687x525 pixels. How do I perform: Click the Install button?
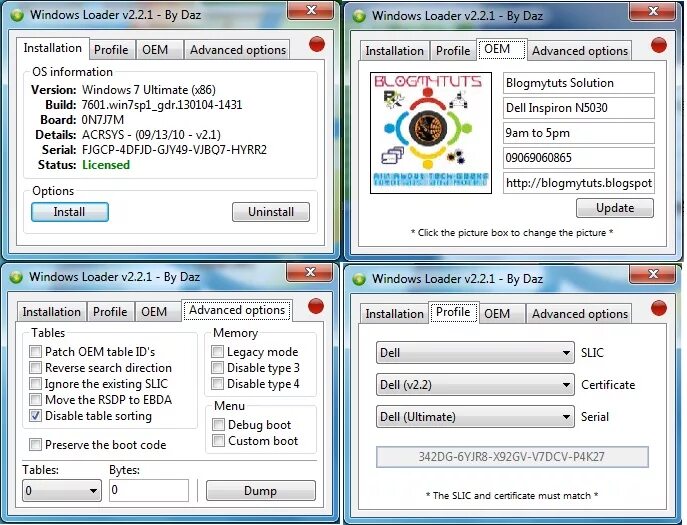pos(70,212)
